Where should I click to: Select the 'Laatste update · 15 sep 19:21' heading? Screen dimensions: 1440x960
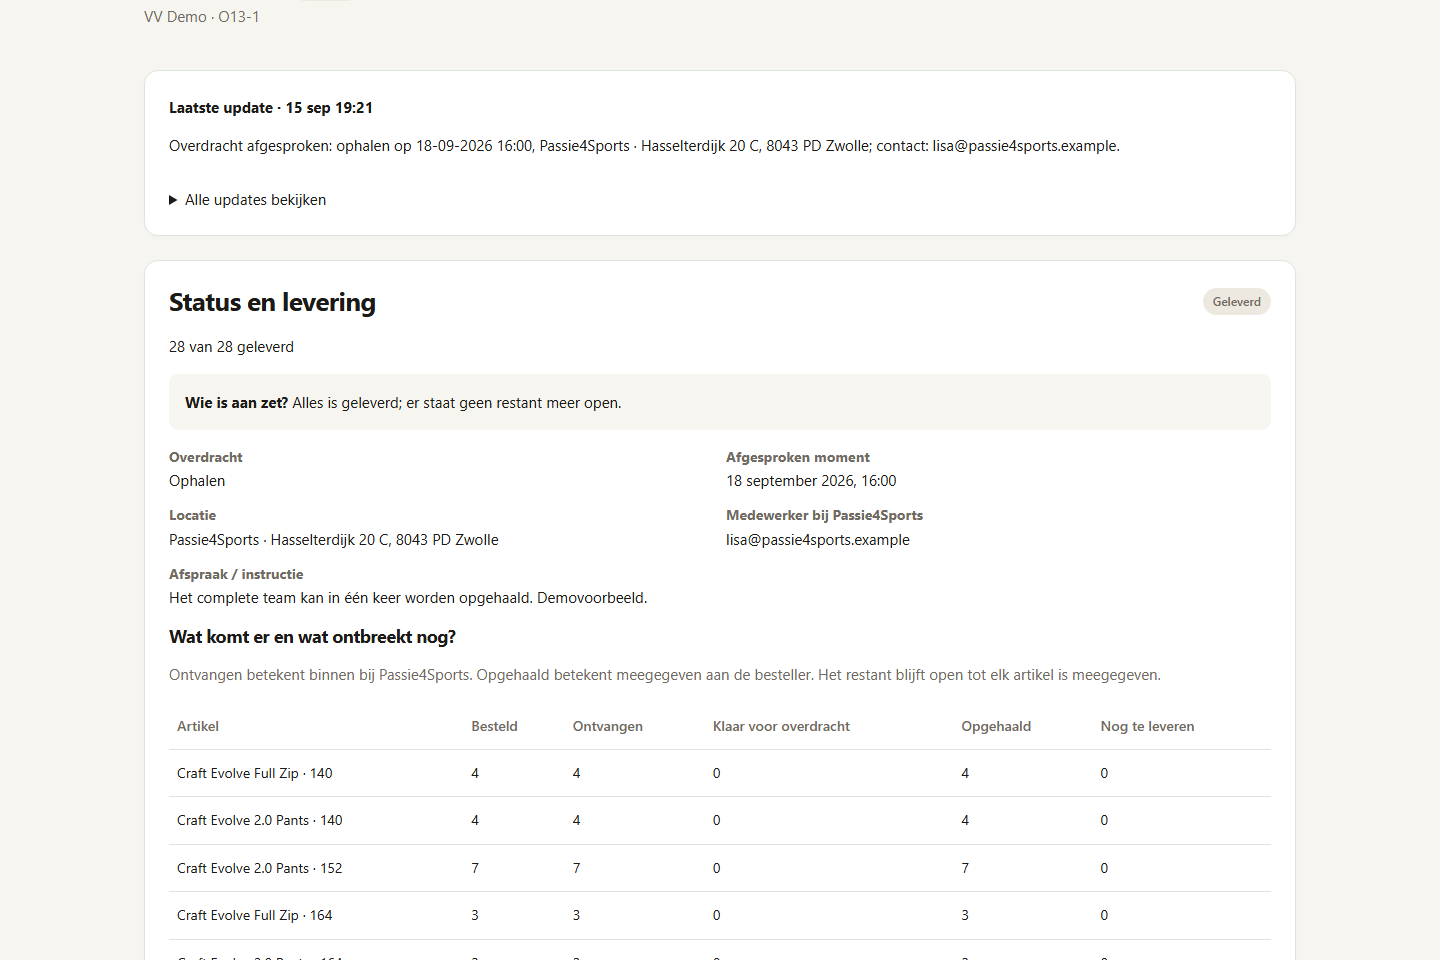[x=271, y=108]
